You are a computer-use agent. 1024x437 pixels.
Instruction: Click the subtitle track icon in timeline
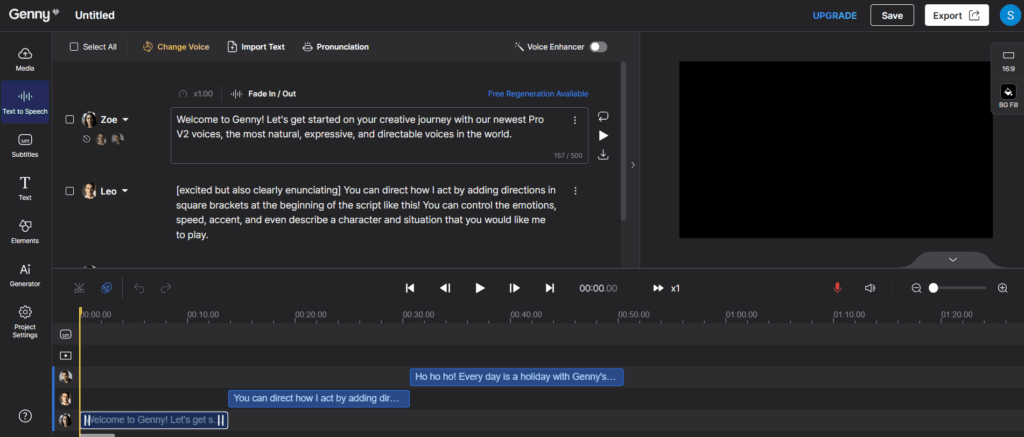click(x=65, y=334)
